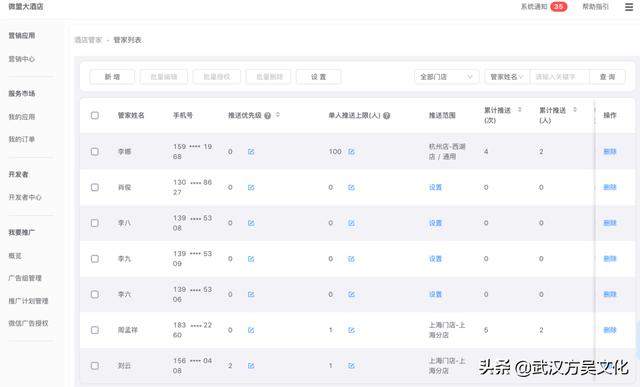This screenshot has width=640, height=387.
Task: Open 我的订单 in the sidebar
Action: [x=22, y=139]
